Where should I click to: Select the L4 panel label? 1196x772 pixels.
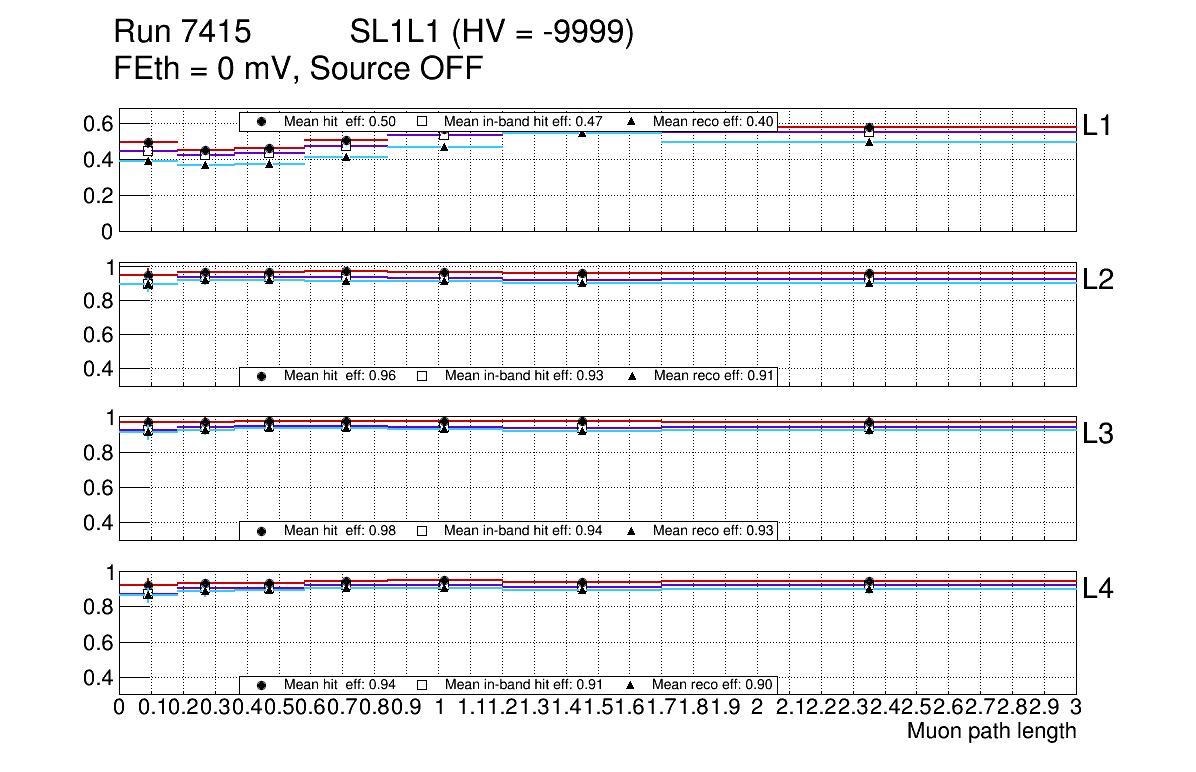tap(1098, 589)
